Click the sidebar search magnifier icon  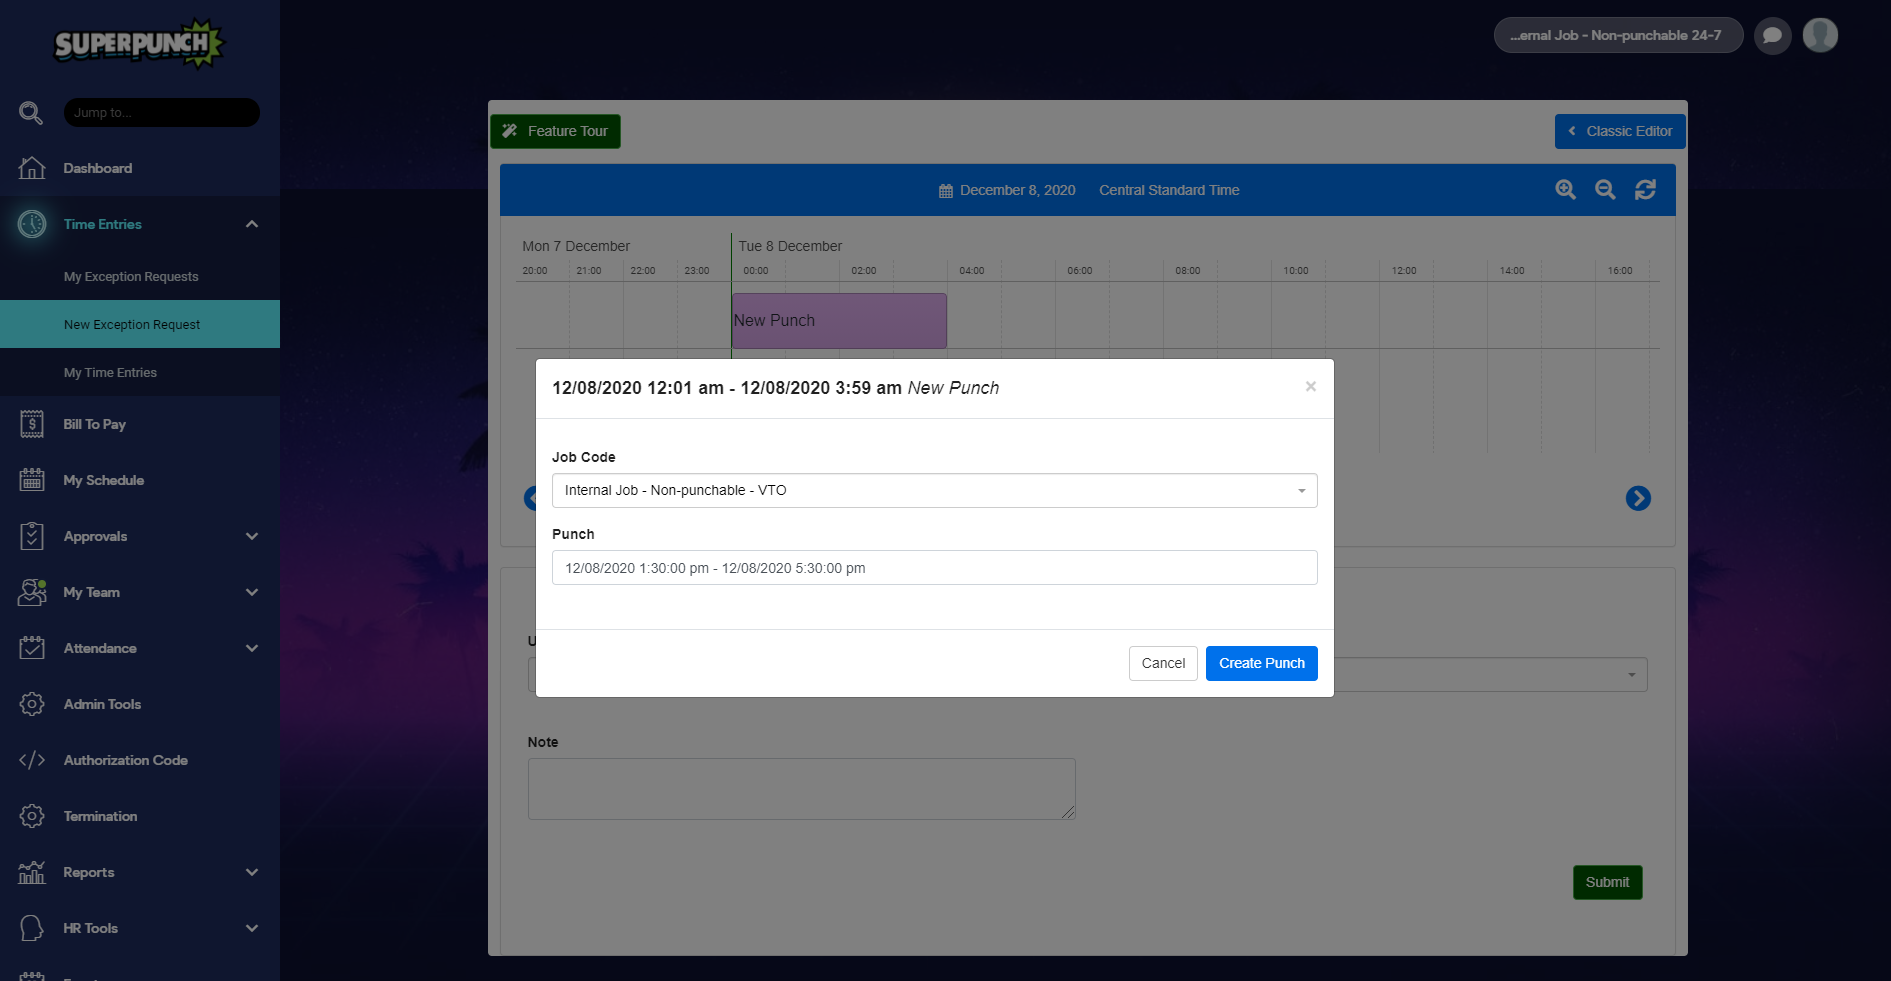(31, 113)
